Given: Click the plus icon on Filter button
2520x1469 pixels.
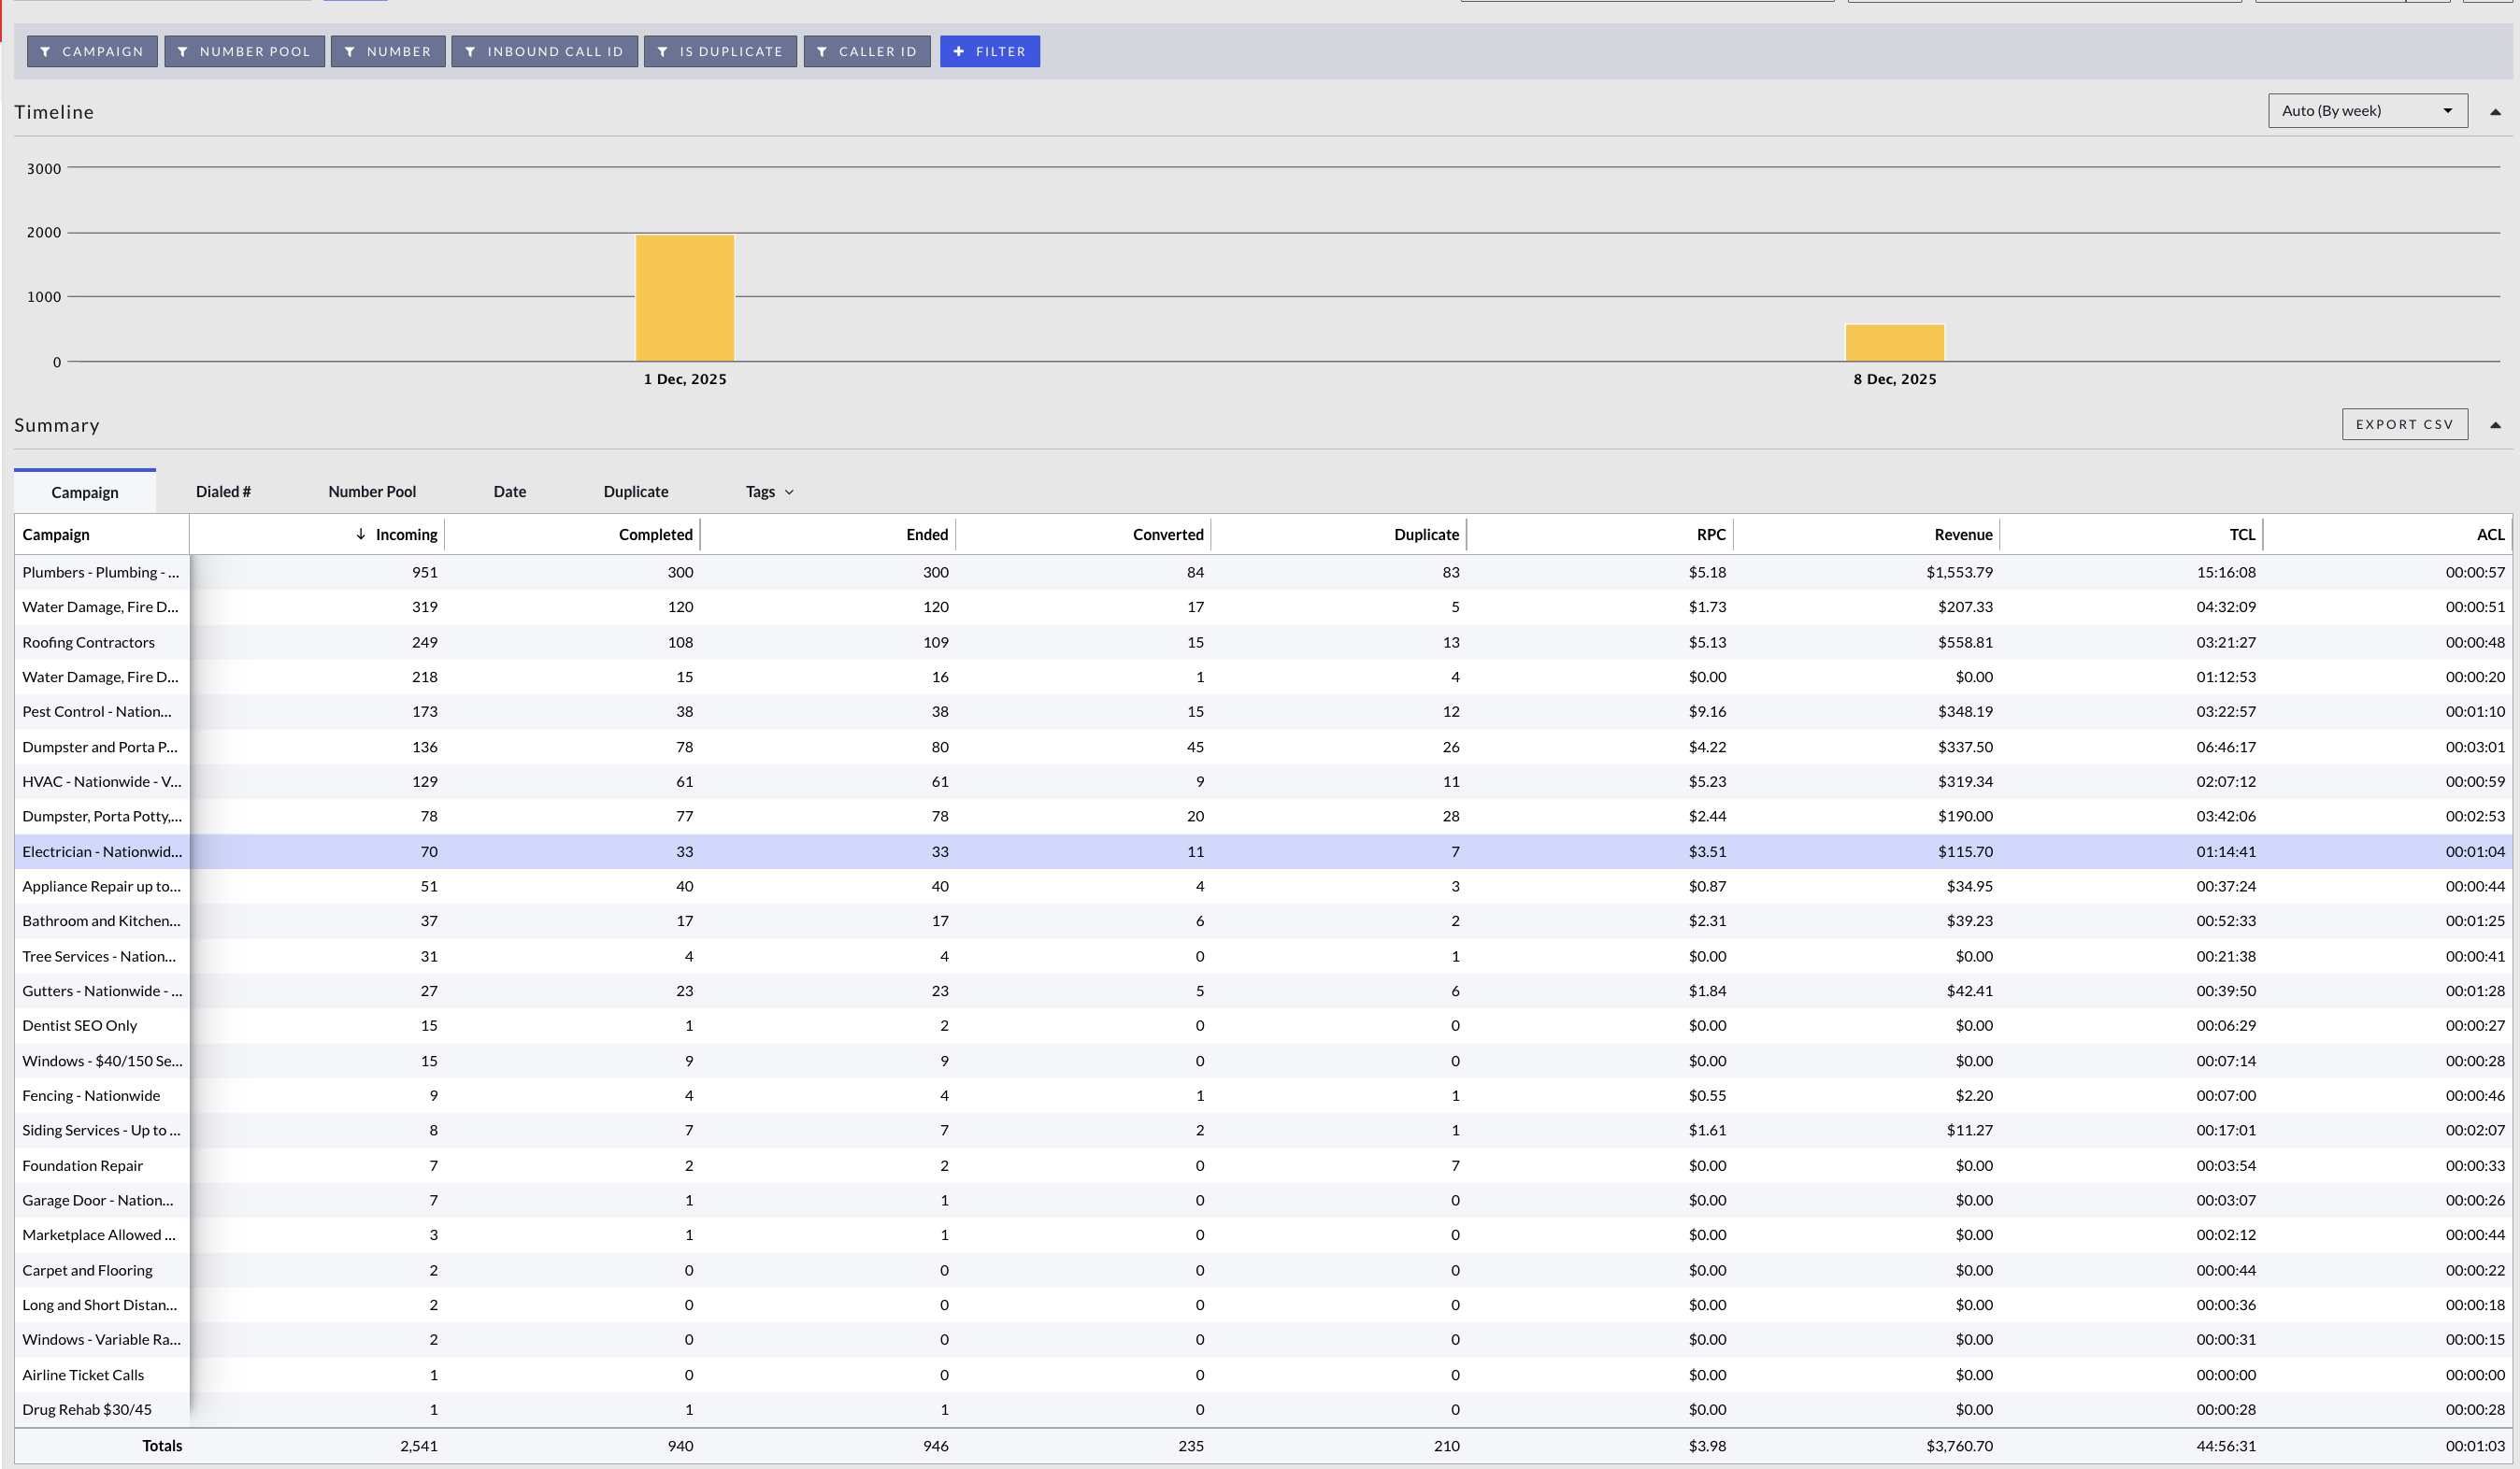Looking at the screenshot, I should coord(959,52).
